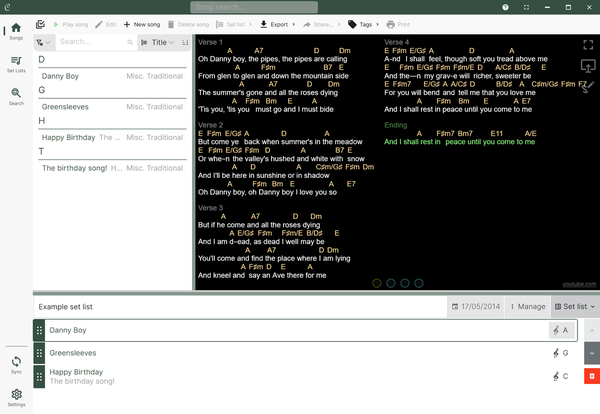Viewport: 600px width, 414px height.
Task: Select Greensleeves in the song list
Action: [112, 107]
